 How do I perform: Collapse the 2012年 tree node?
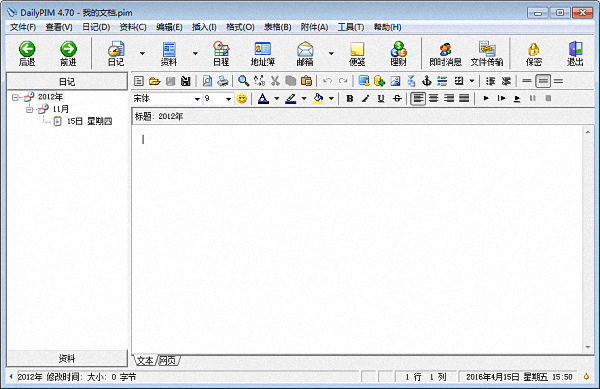(15, 97)
